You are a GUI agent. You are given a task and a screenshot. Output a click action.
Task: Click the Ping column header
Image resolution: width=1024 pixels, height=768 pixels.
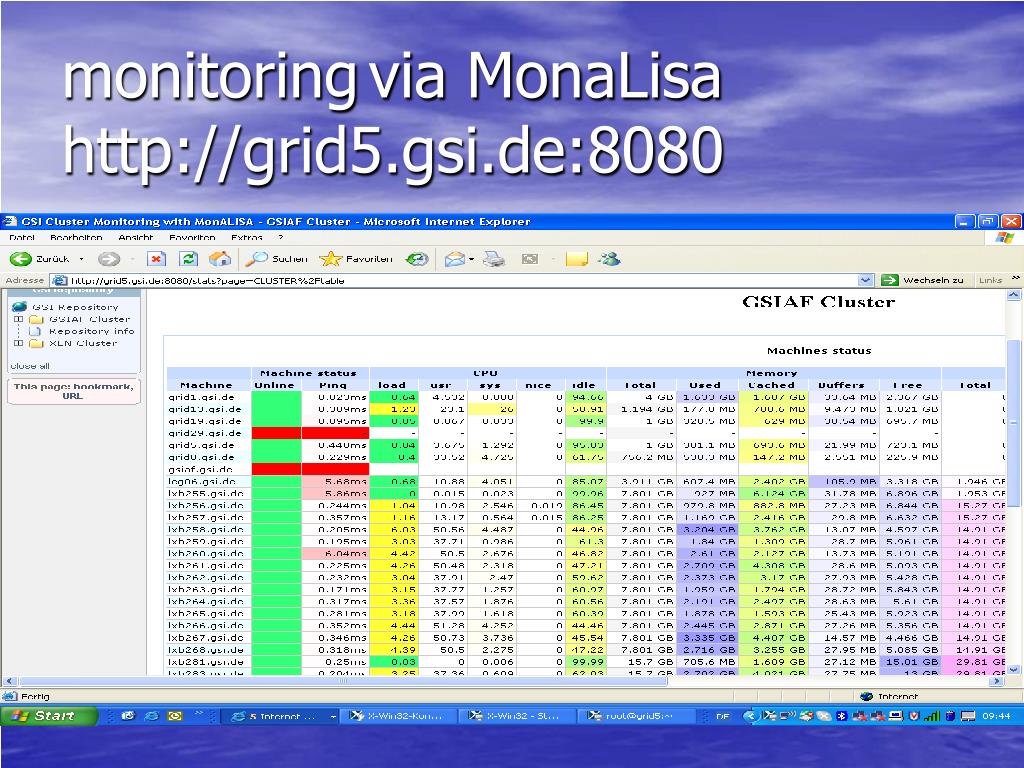[332, 385]
